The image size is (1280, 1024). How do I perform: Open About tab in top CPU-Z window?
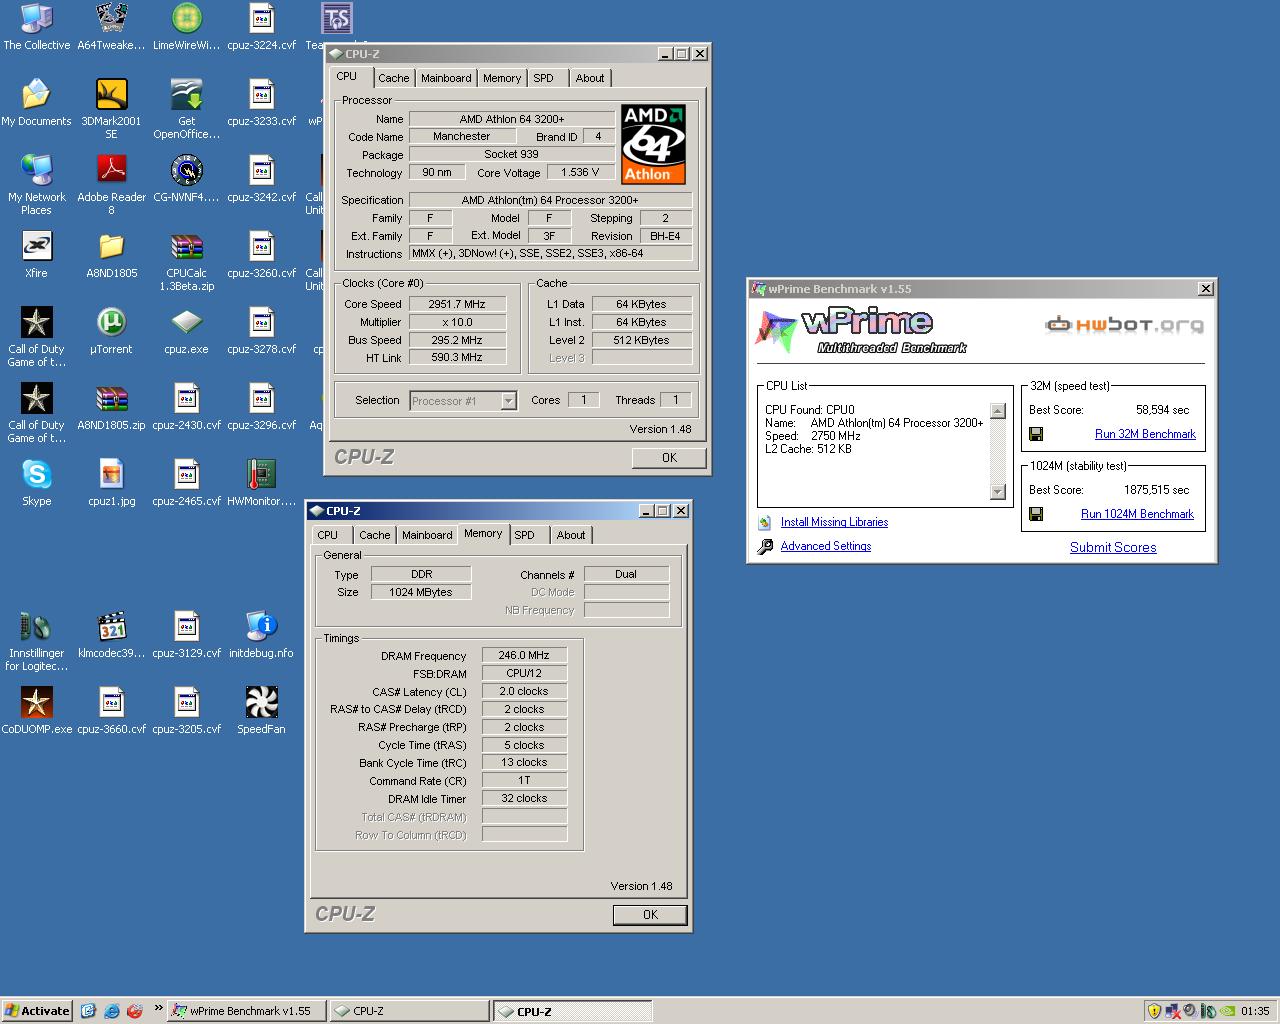(x=590, y=78)
